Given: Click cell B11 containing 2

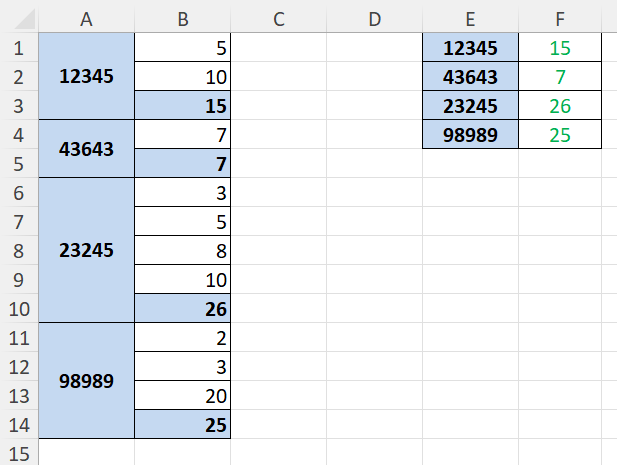Looking at the screenshot, I should [x=183, y=338].
